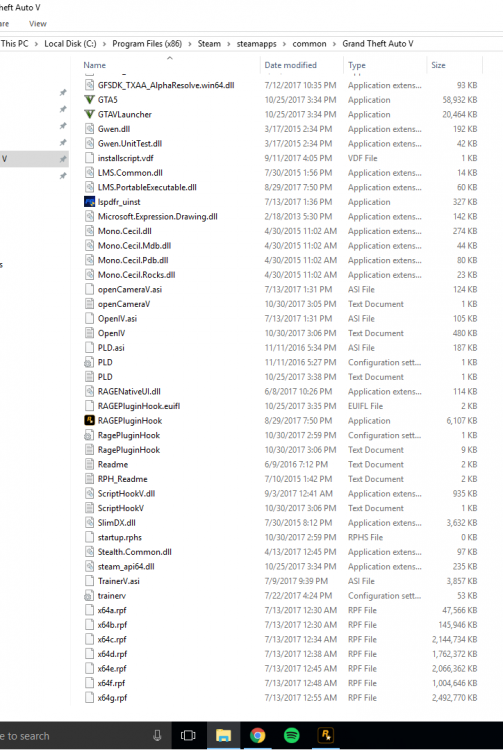Sort files by Date modified column
The image size is (503, 750).
coord(291,65)
